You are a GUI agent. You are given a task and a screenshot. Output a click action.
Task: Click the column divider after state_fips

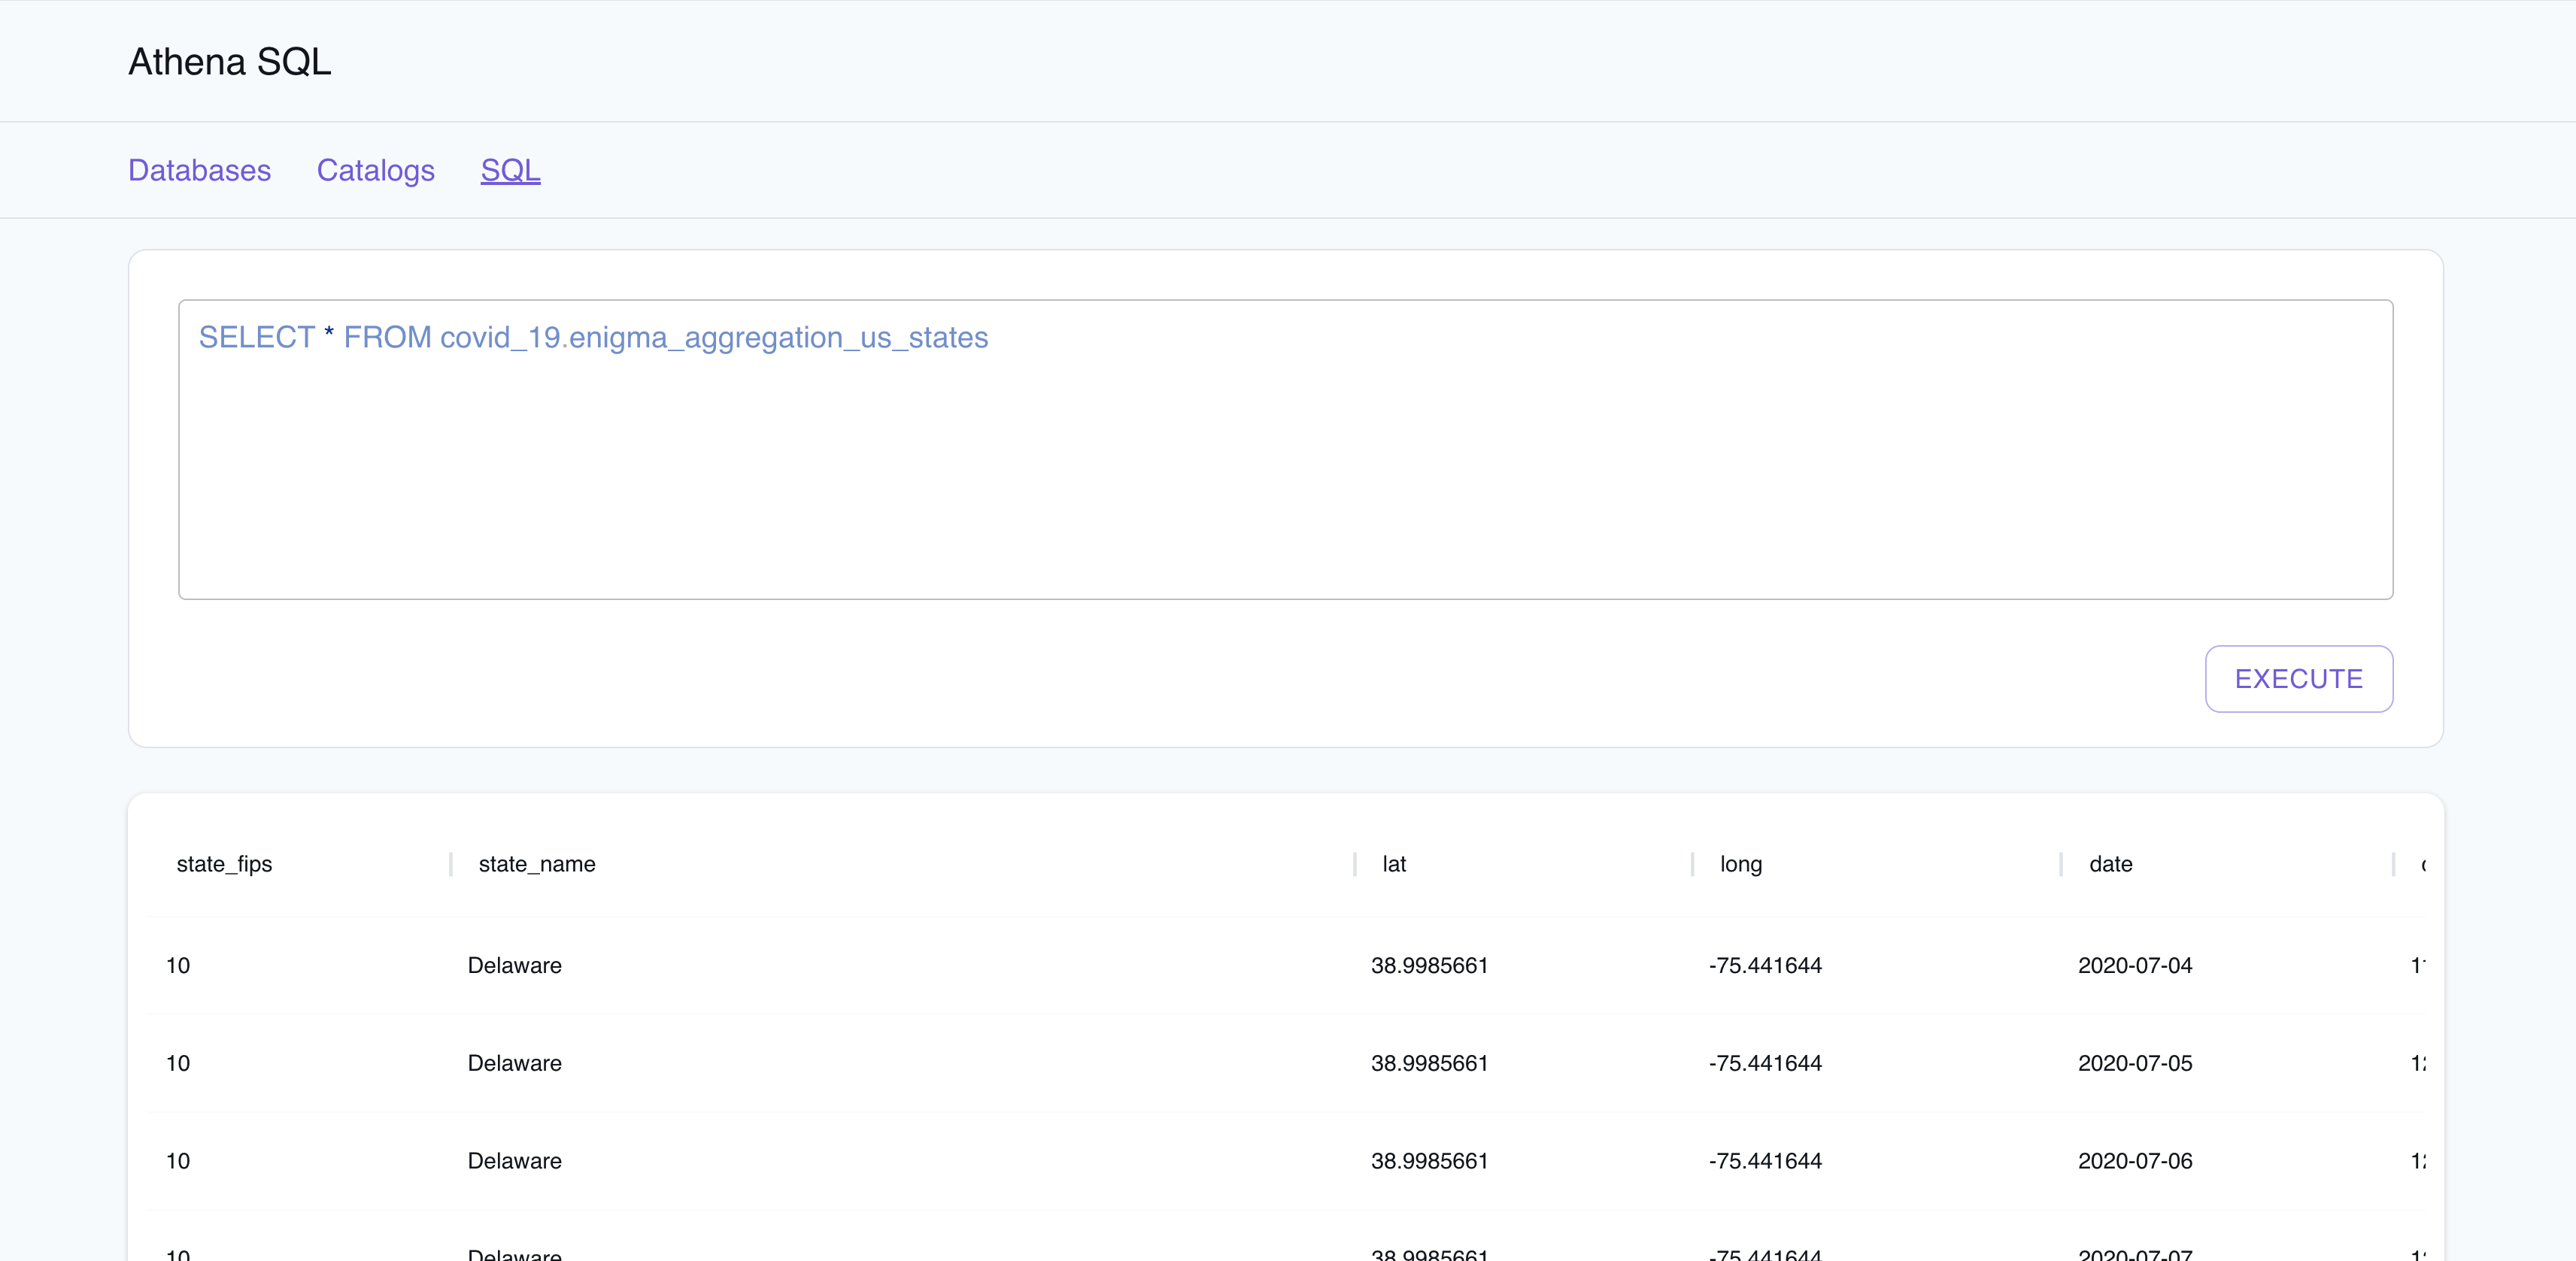click(451, 864)
